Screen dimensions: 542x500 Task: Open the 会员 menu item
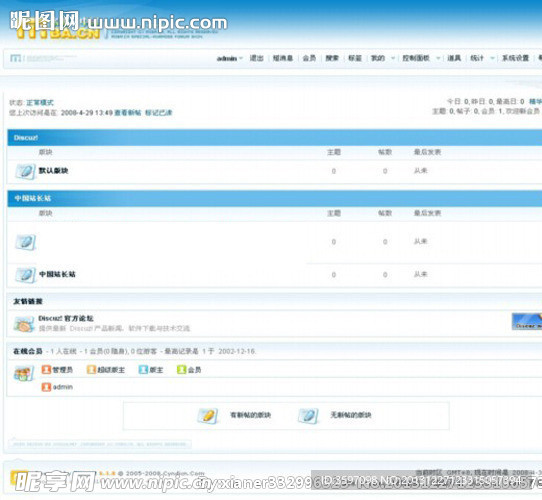[x=309, y=58]
